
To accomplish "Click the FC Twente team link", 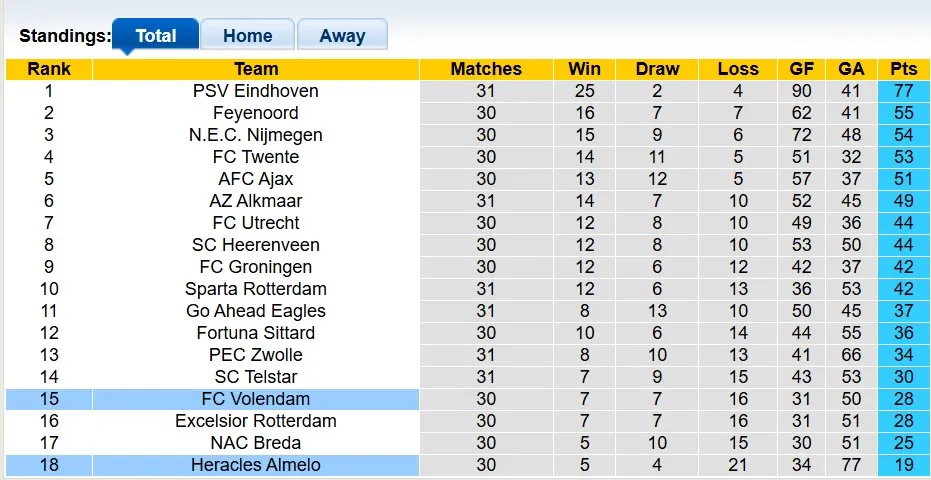I will (x=256, y=157).
